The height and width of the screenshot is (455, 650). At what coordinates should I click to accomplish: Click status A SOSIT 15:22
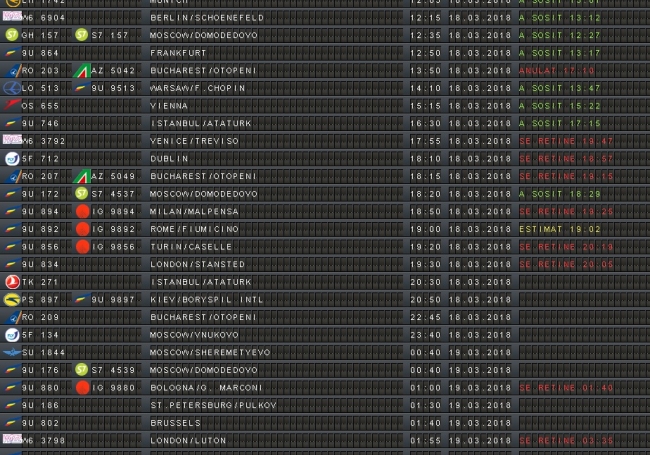point(560,106)
